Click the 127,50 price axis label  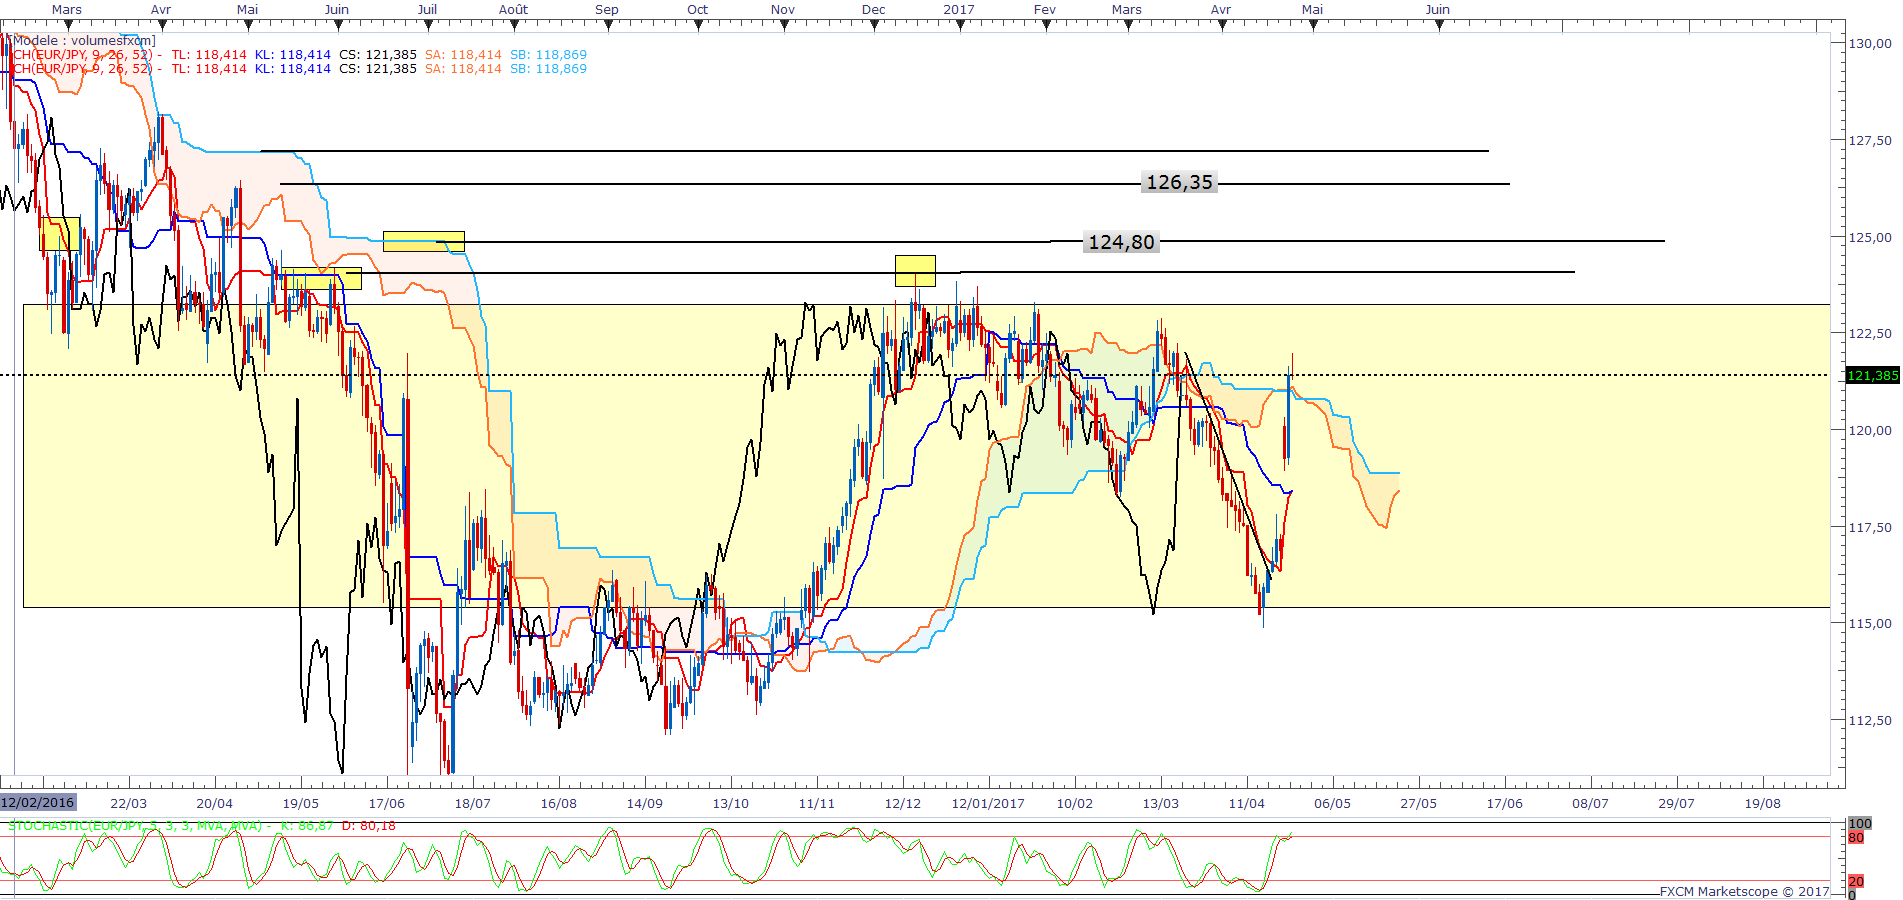click(x=1870, y=141)
